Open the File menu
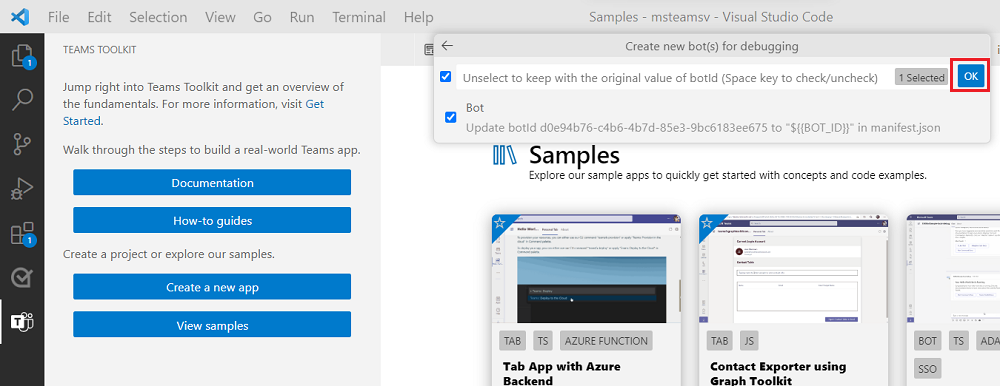1000x386 pixels. (59, 17)
